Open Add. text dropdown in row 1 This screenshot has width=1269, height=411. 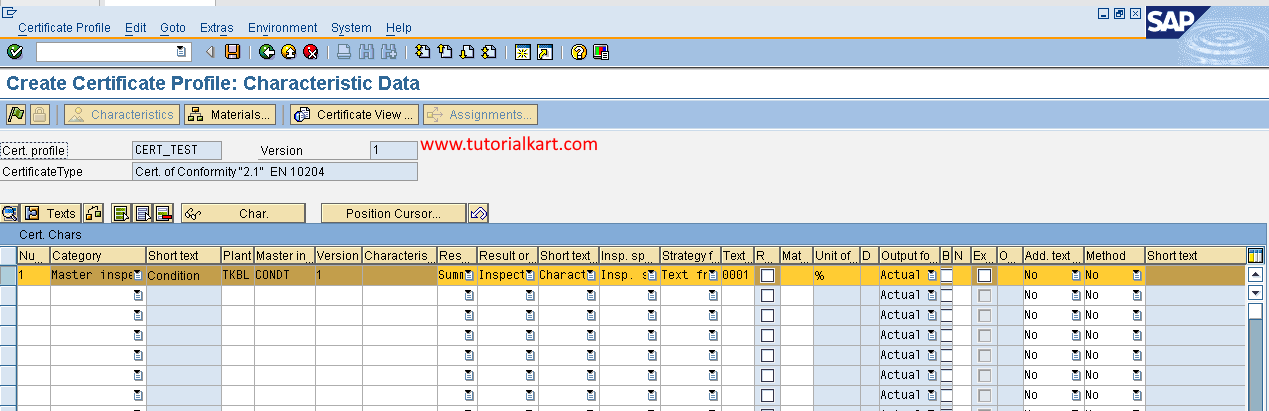[x=1076, y=275]
